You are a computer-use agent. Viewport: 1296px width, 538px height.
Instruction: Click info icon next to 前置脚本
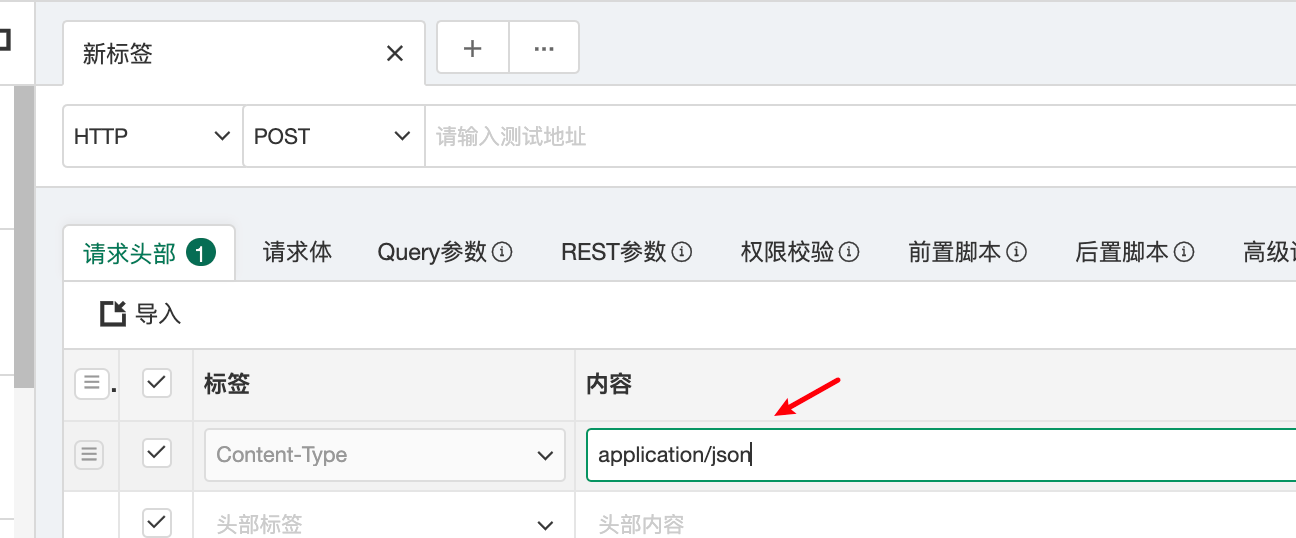[x=1016, y=252]
